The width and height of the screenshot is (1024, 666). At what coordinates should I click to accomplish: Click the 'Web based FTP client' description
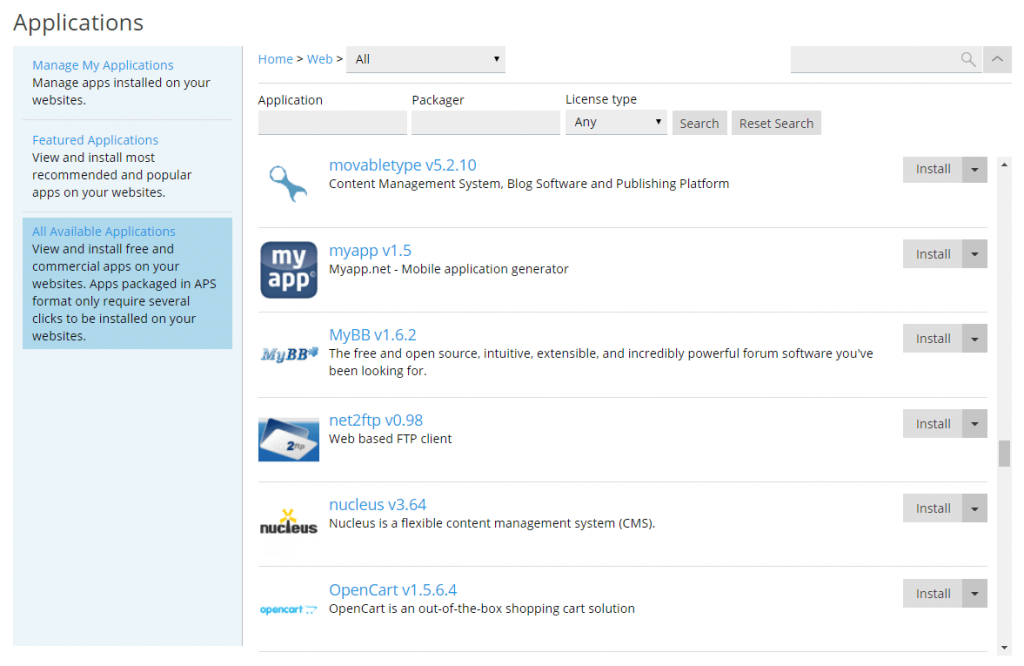[x=390, y=439]
